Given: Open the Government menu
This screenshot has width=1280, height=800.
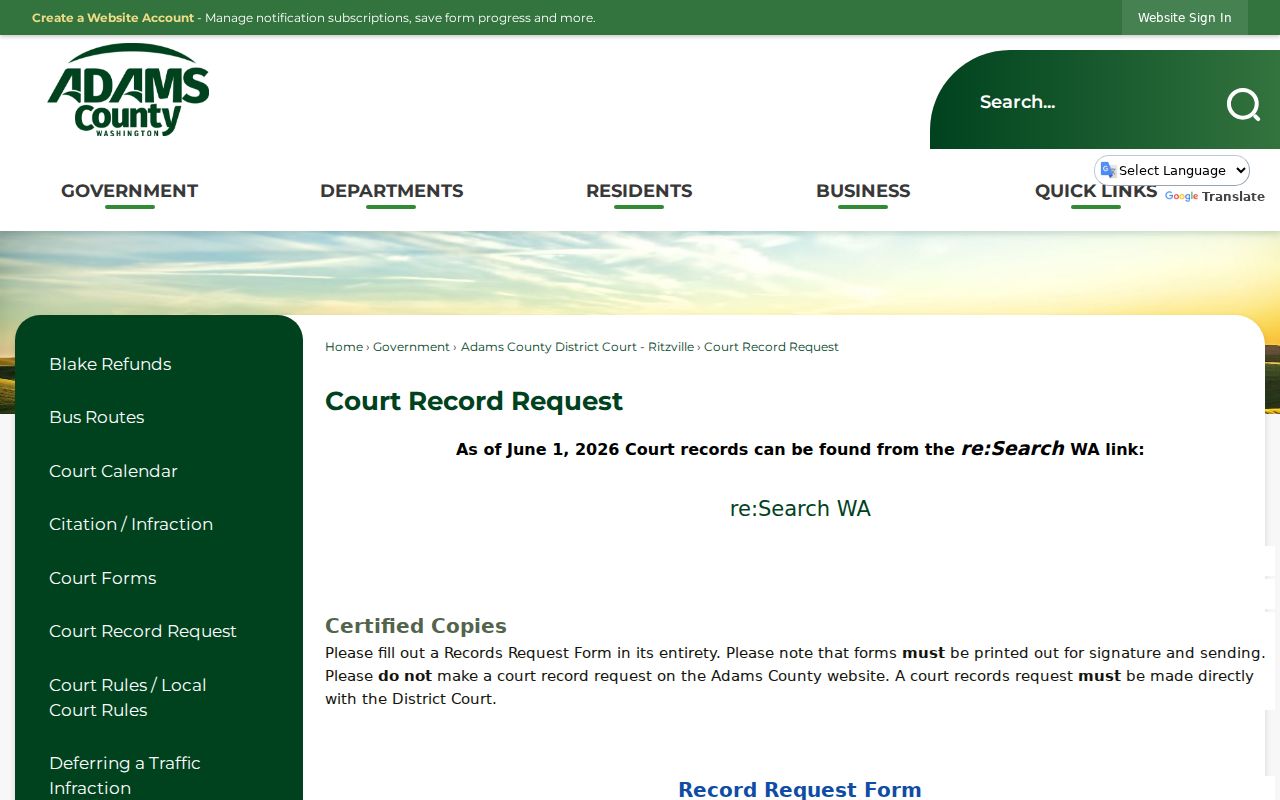Looking at the screenshot, I should (x=129, y=191).
